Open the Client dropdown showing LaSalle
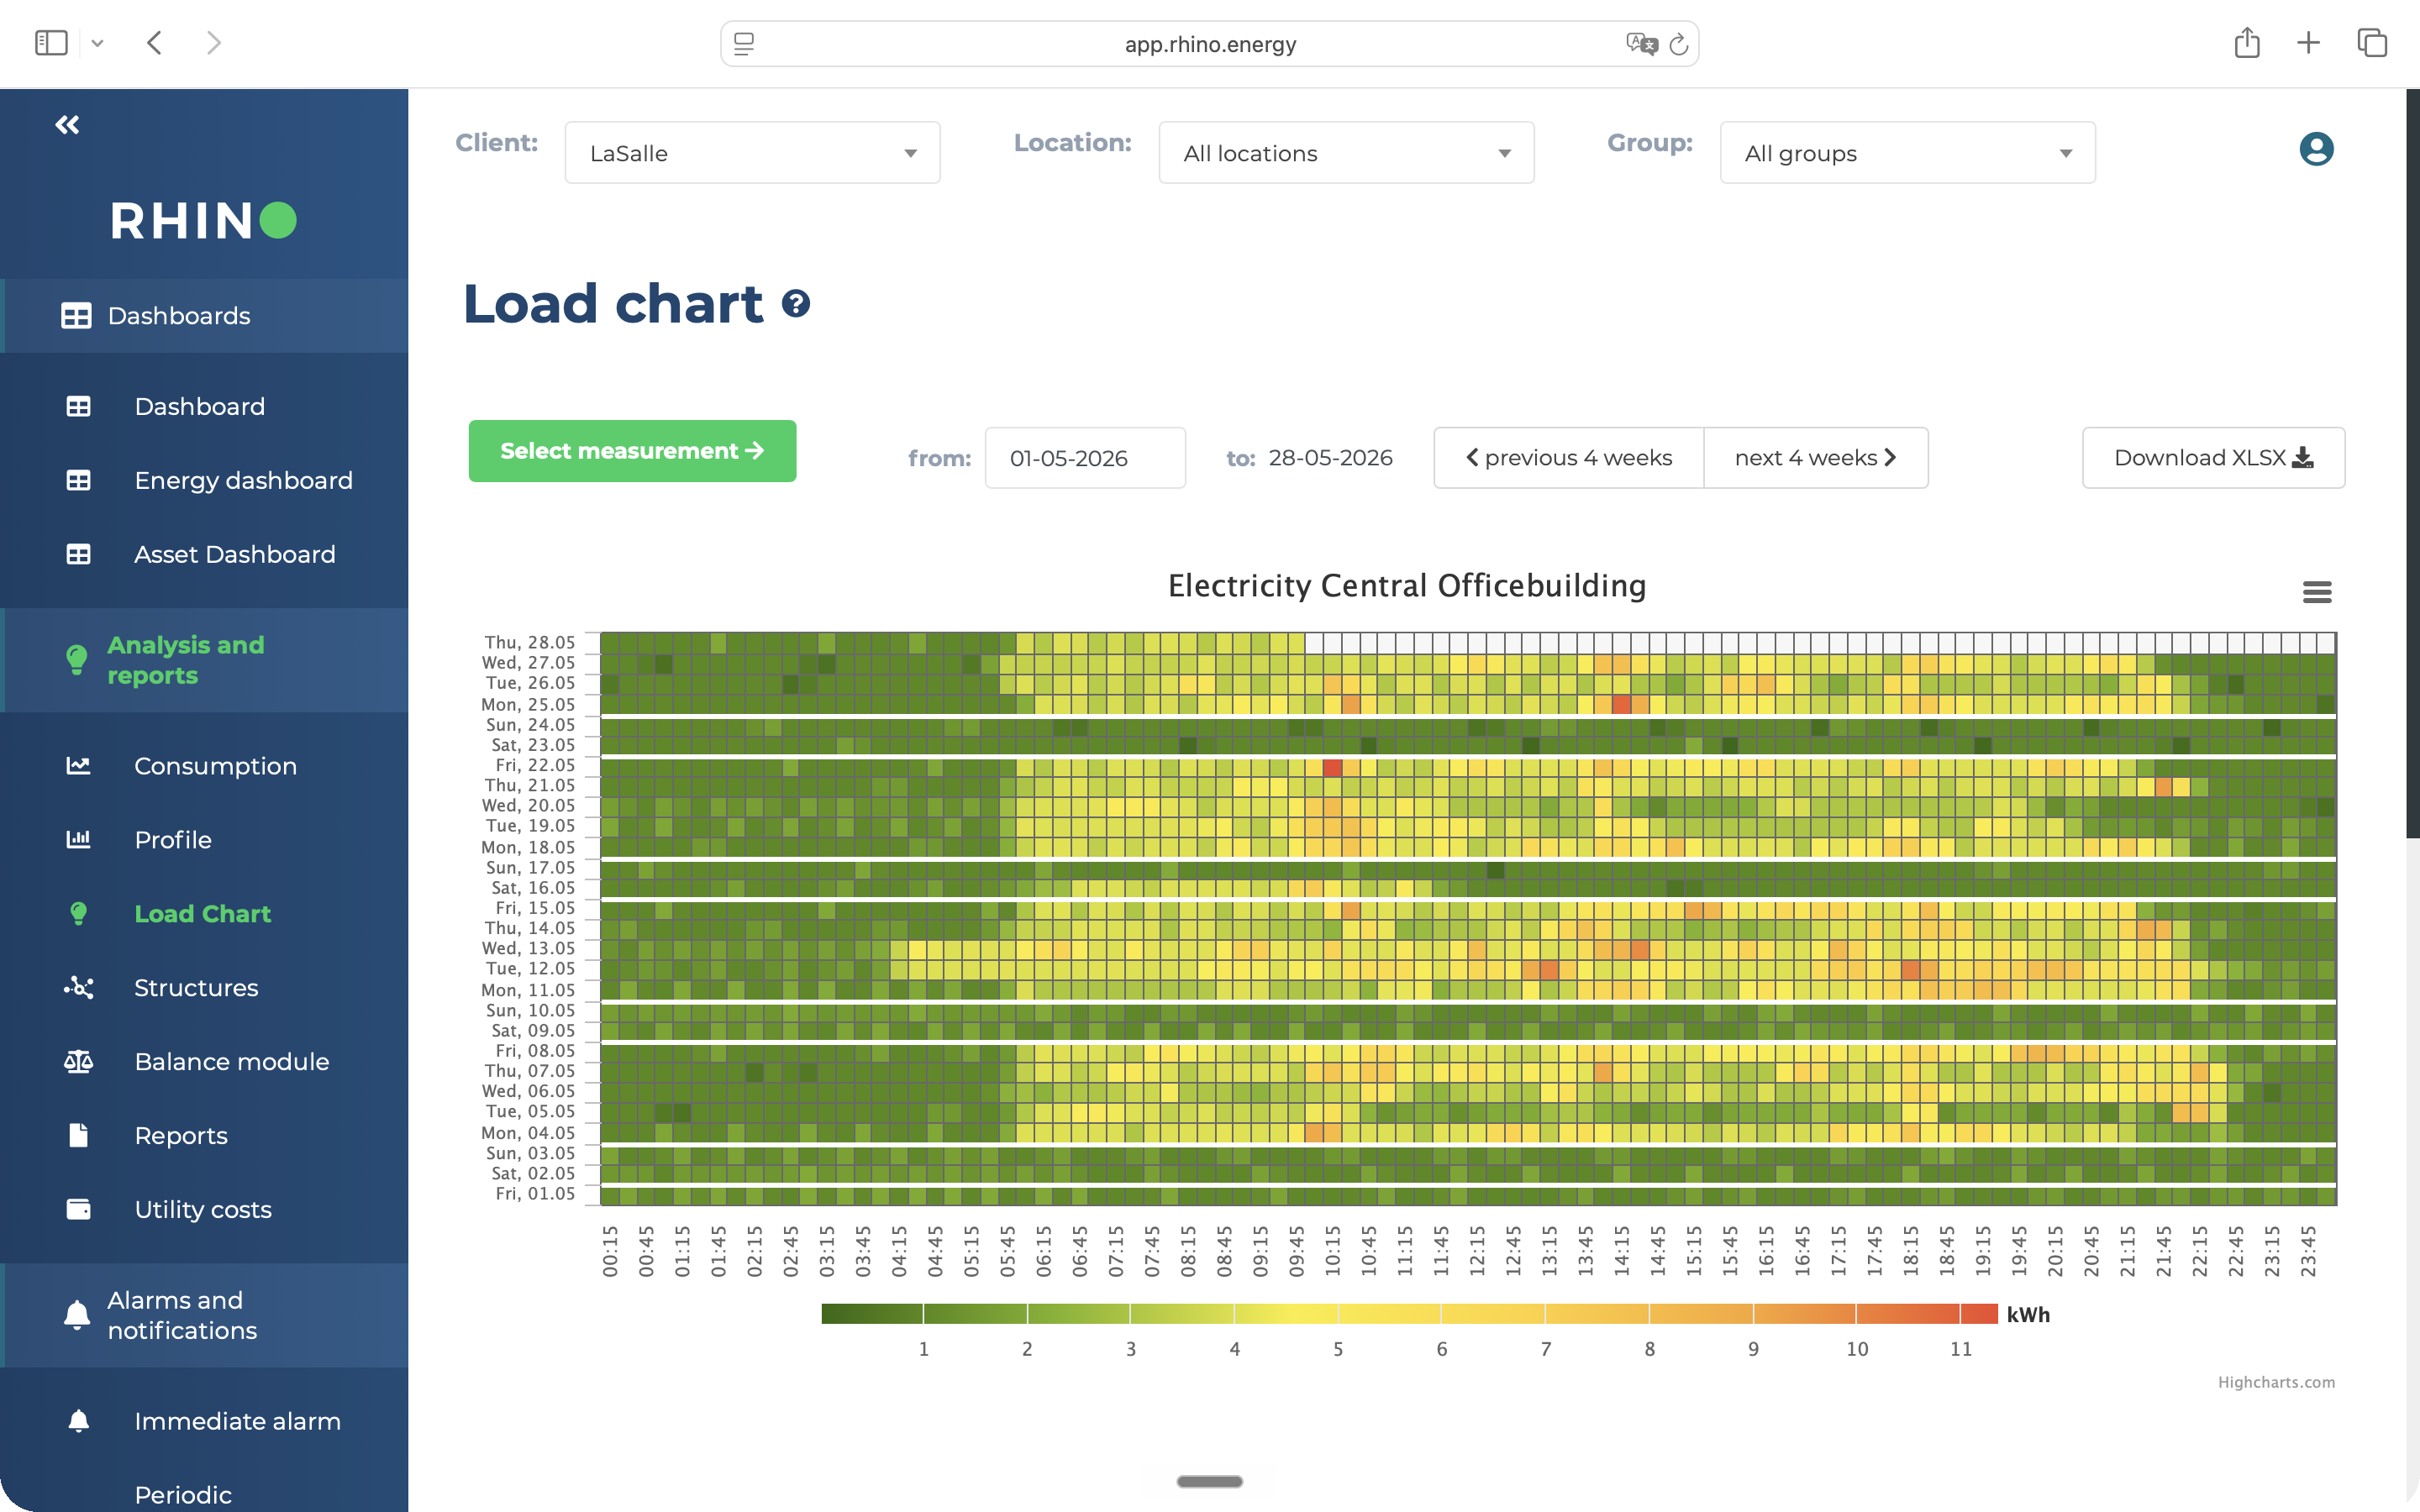 [x=752, y=153]
